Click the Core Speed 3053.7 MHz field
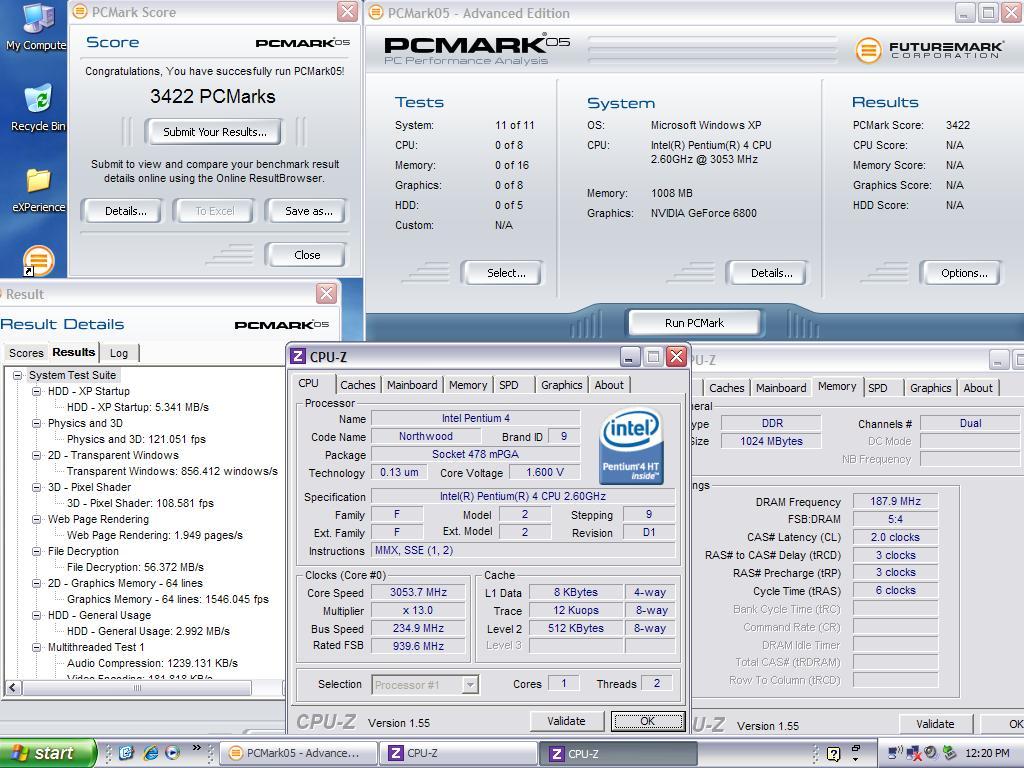Viewport: 1024px width, 768px height. 419,592
